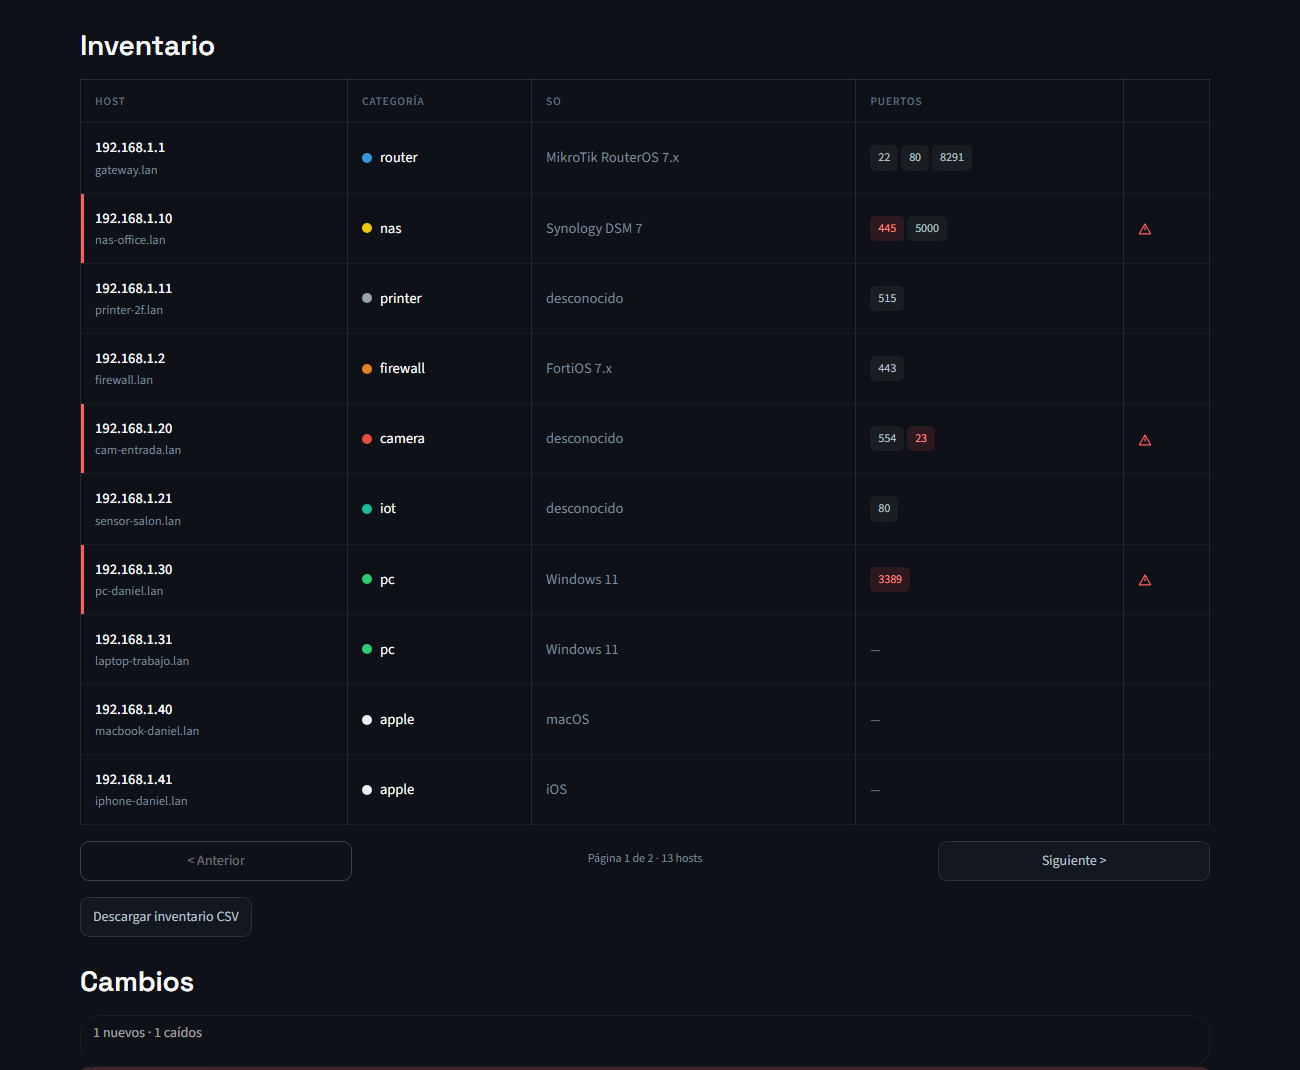Viewport: 1300px width, 1070px height.
Task: Click port badge 80 on sensor-salon row
Action: click(x=884, y=509)
